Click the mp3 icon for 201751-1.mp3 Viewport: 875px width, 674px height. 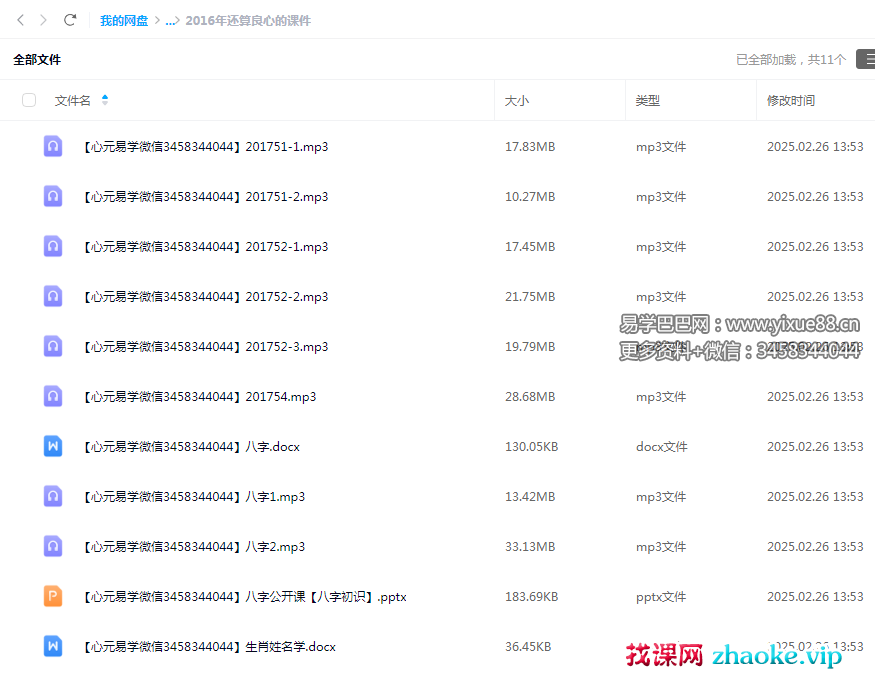coord(53,147)
